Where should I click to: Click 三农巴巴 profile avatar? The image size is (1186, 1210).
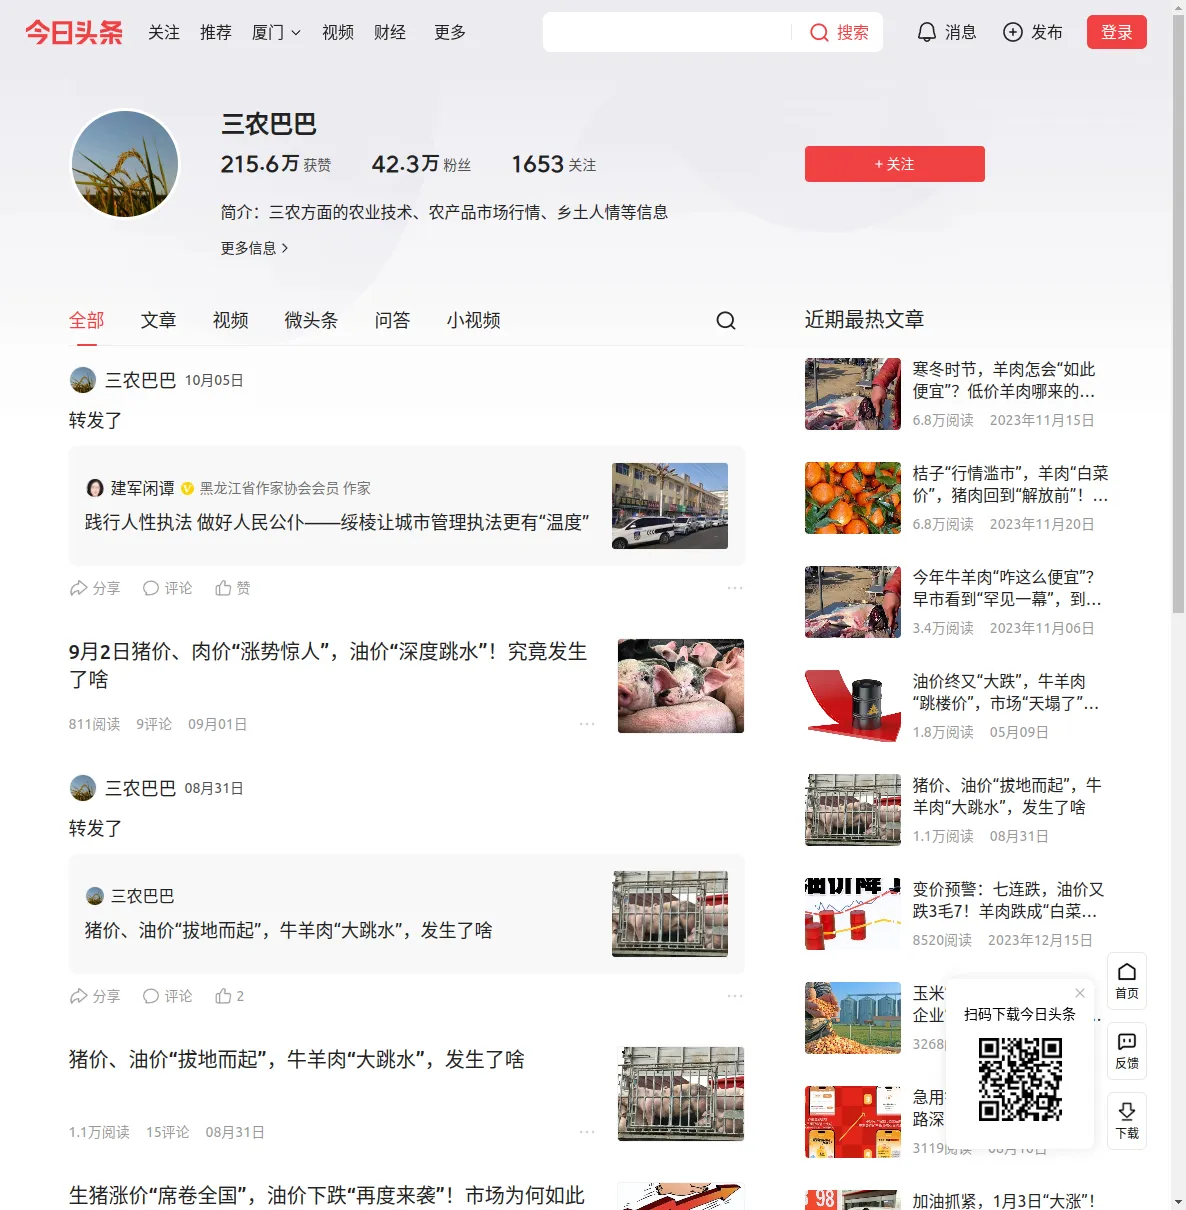(125, 164)
